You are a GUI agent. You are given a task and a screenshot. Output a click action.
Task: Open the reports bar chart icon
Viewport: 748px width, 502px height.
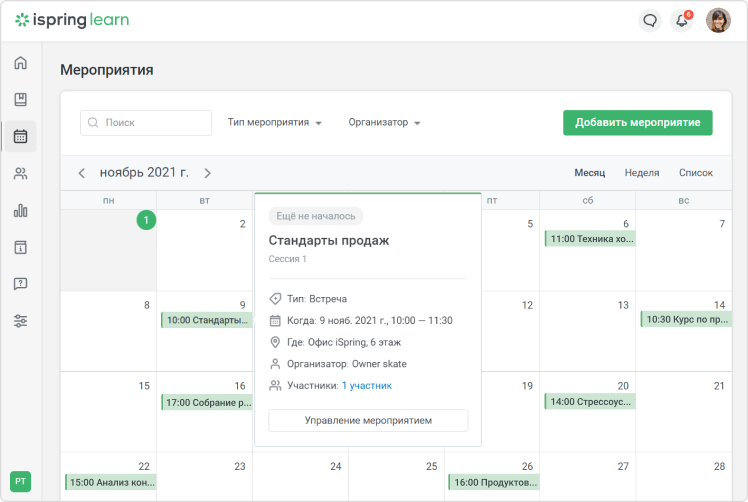coord(20,210)
